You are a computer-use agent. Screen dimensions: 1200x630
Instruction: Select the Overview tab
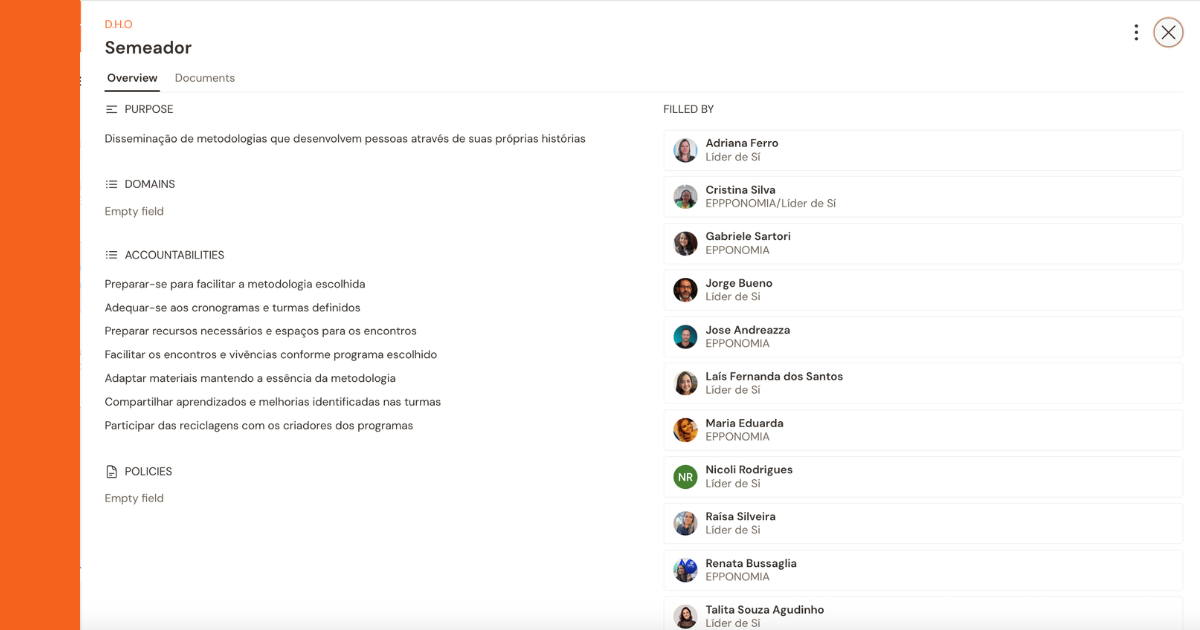pyautogui.click(x=132, y=78)
